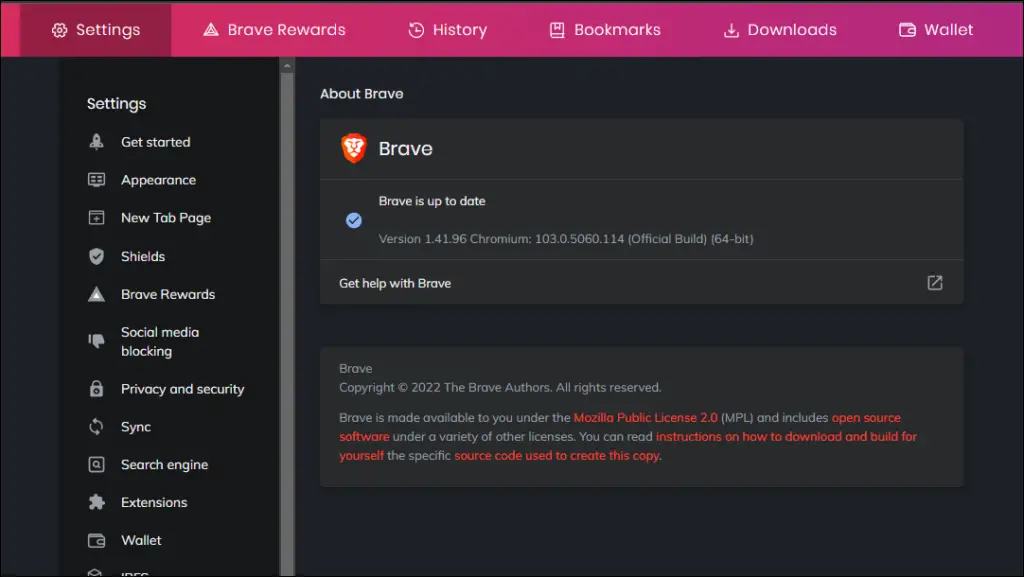Go to the Downloads tab
The width and height of the screenshot is (1024, 577).
point(780,30)
